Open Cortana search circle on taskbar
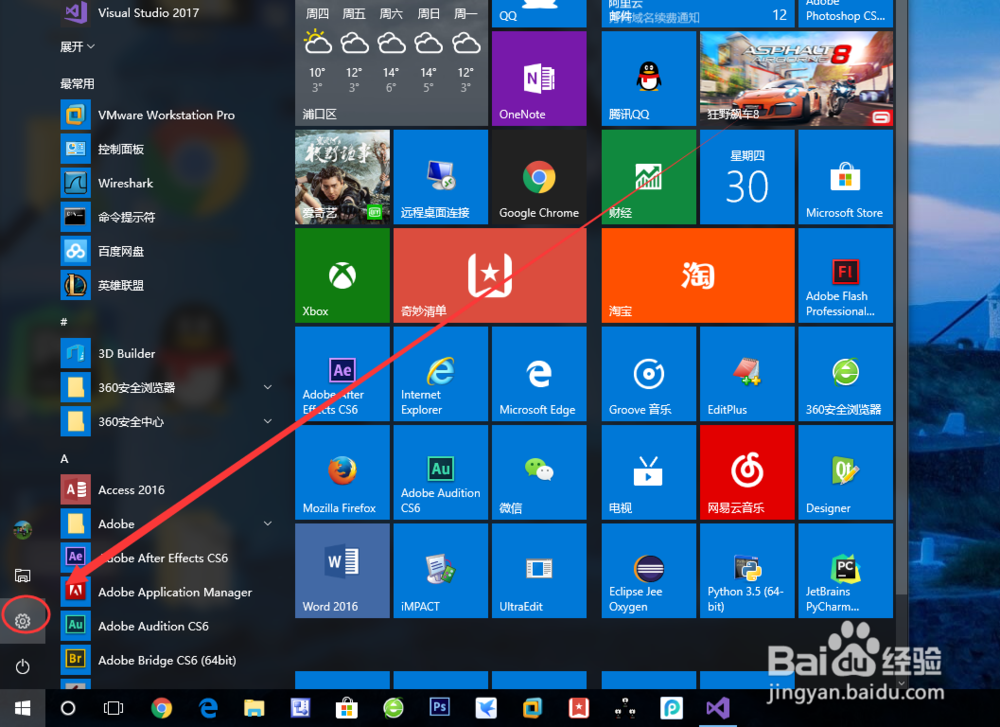 [68, 708]
